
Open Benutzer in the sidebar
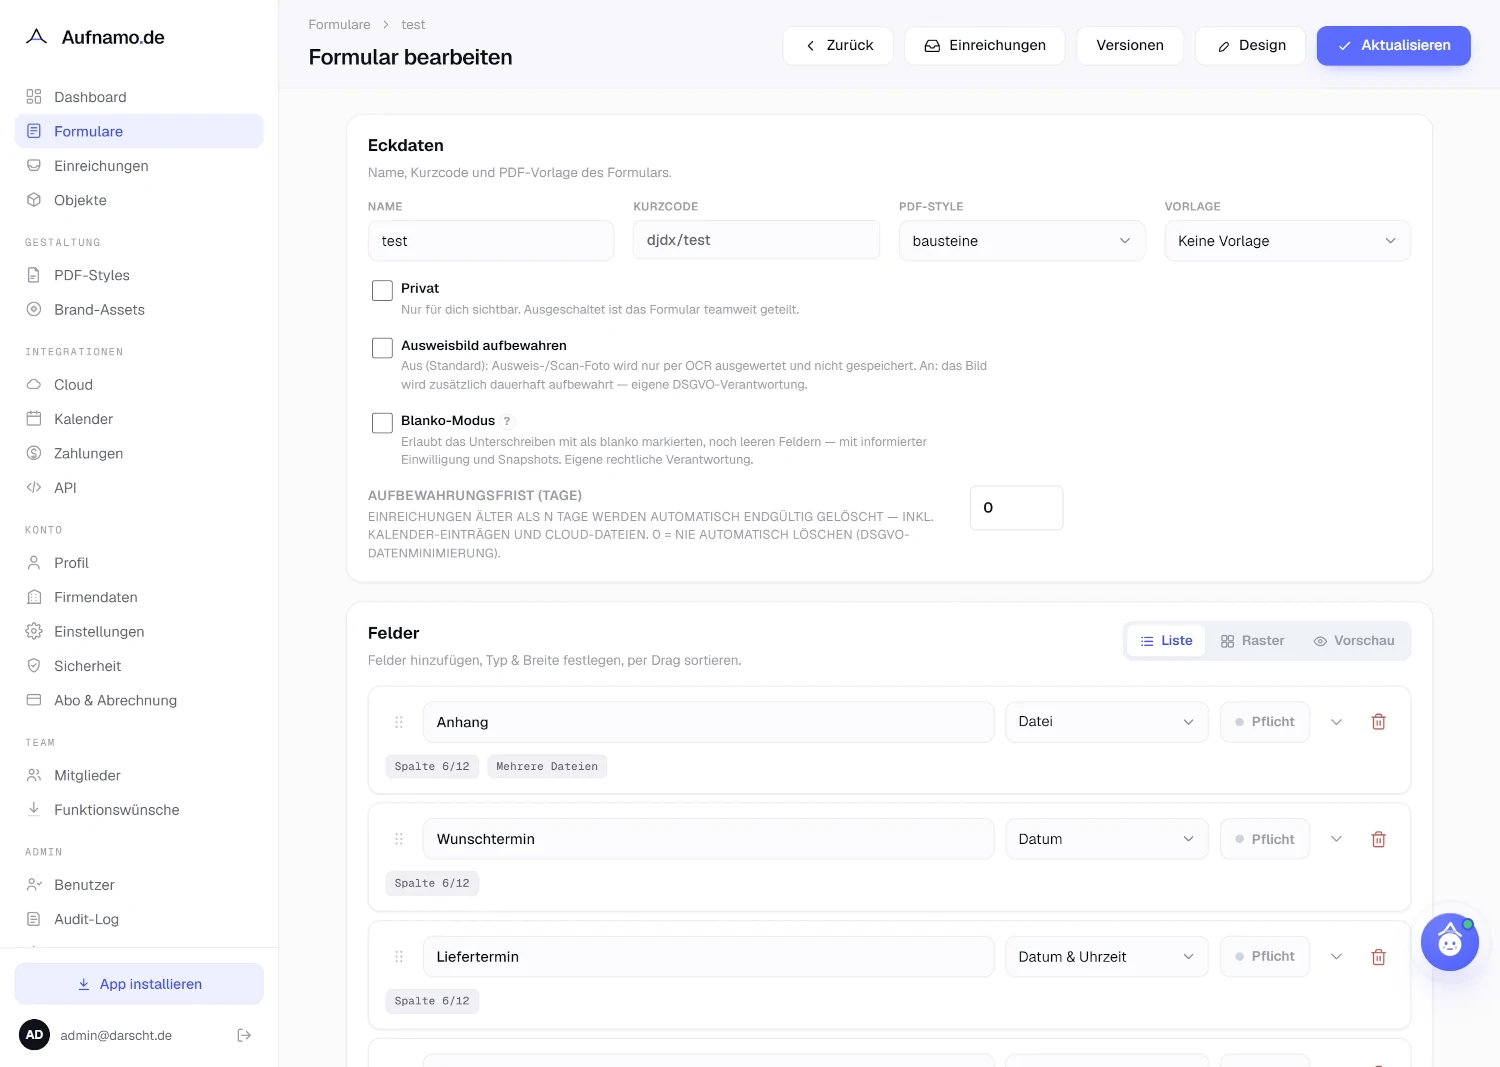[x=139, y=885]
